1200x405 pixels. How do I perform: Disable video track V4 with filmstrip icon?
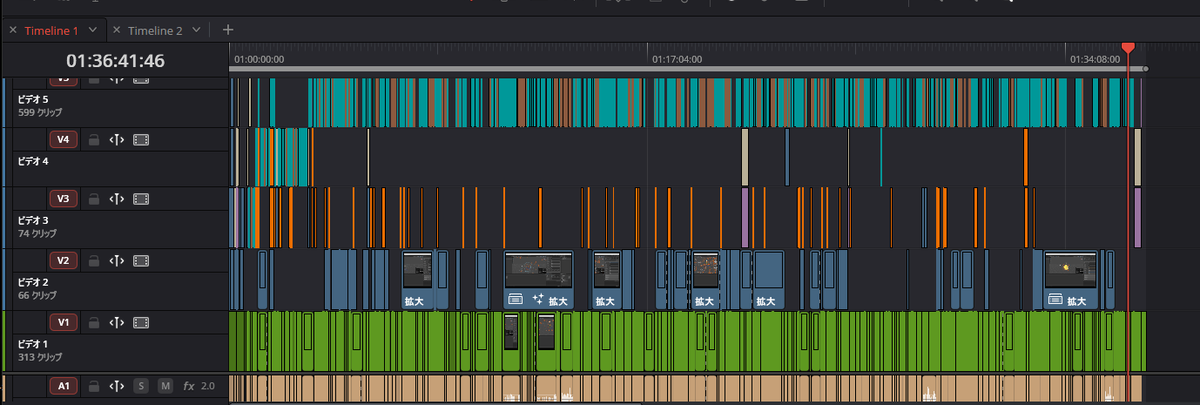coord(141,139)
